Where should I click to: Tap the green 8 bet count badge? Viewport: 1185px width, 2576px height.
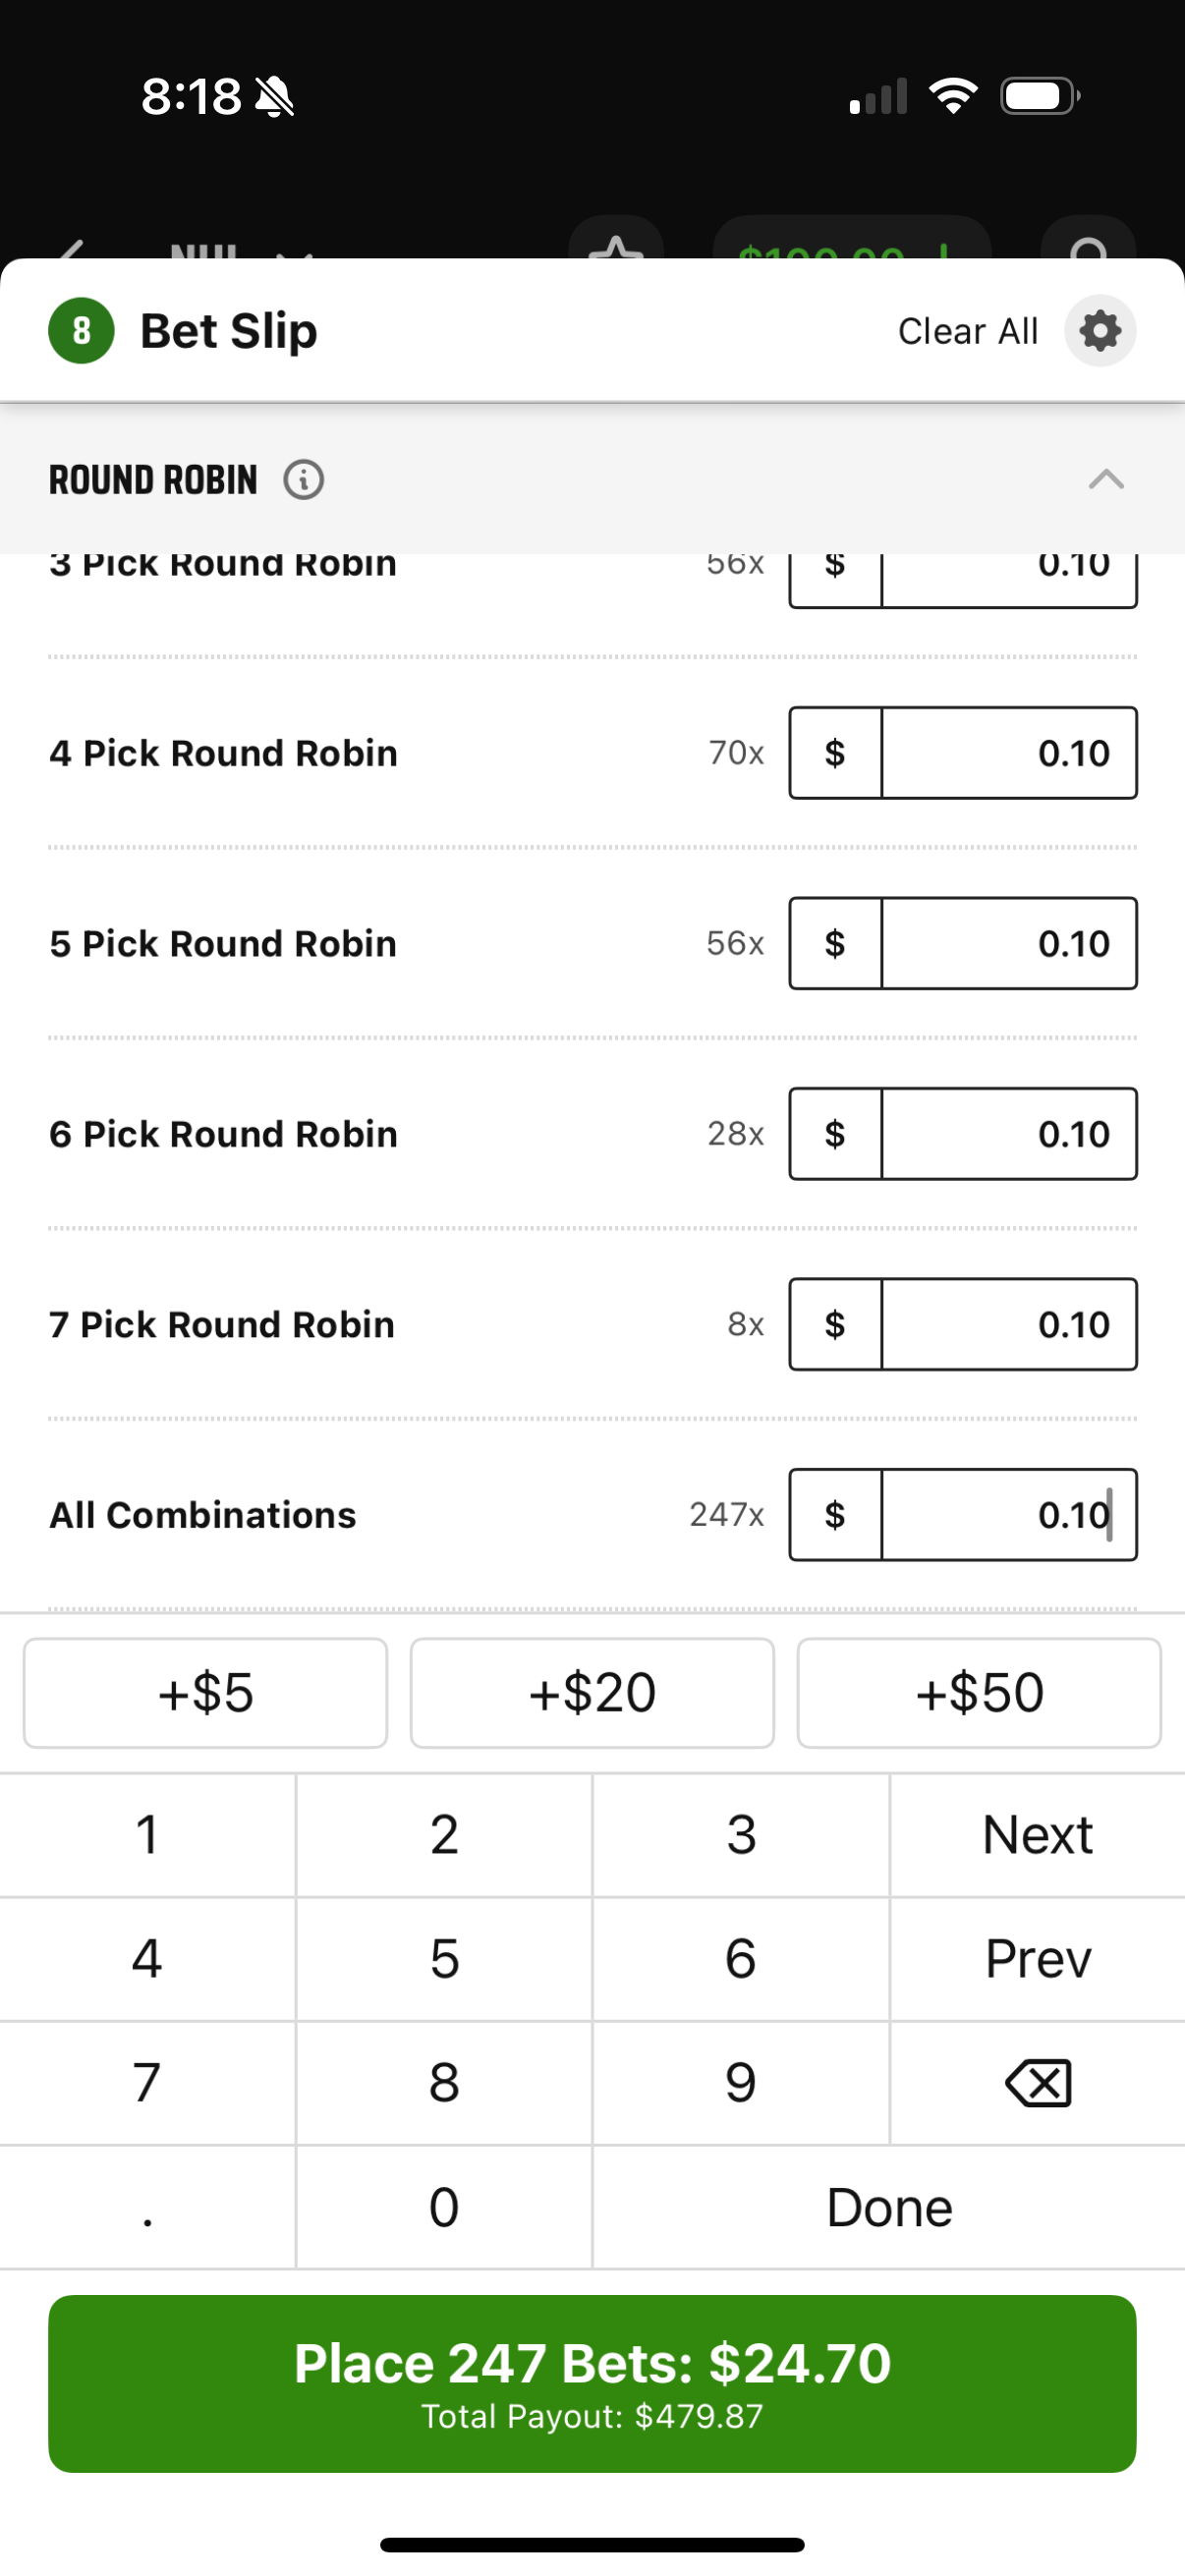coord(81,331)
